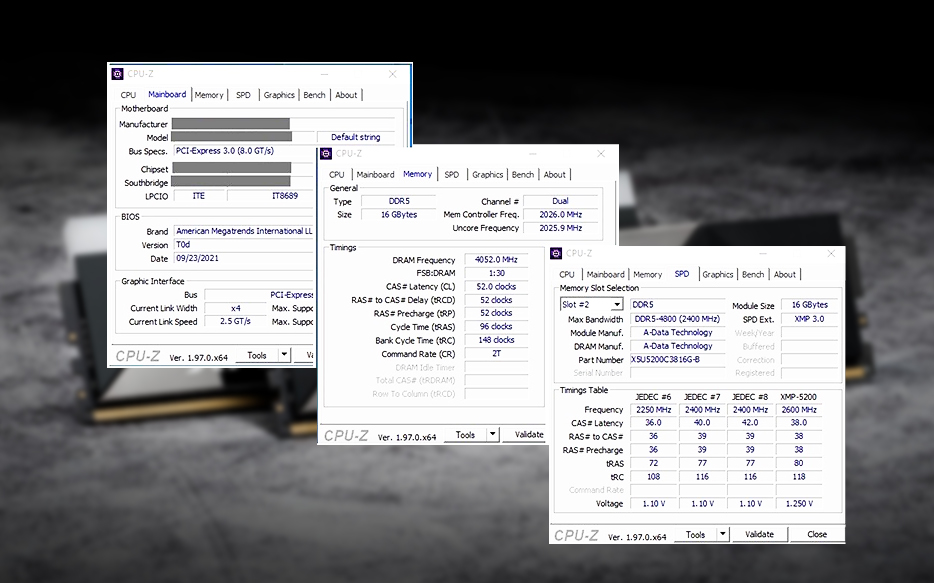This screenshot has width=934, height=583.
Task: Click the Close button in the SPD window
Action: (816, 534)
